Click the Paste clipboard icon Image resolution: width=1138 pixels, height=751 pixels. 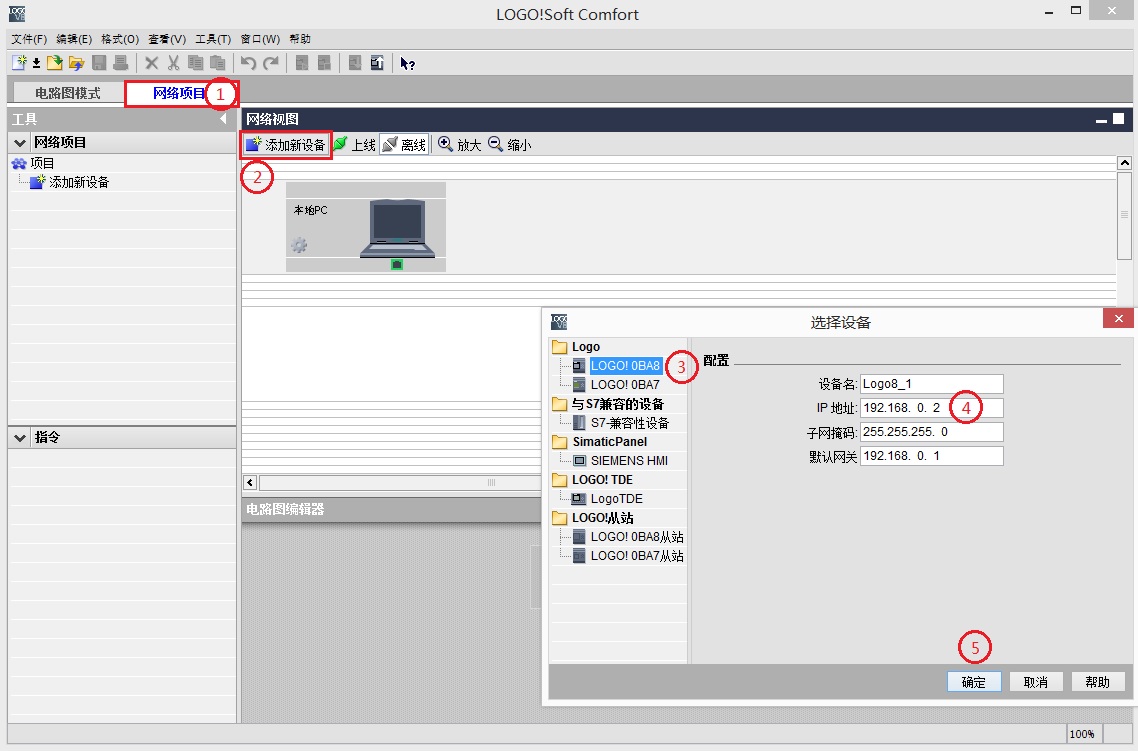[x=217, y=63]
